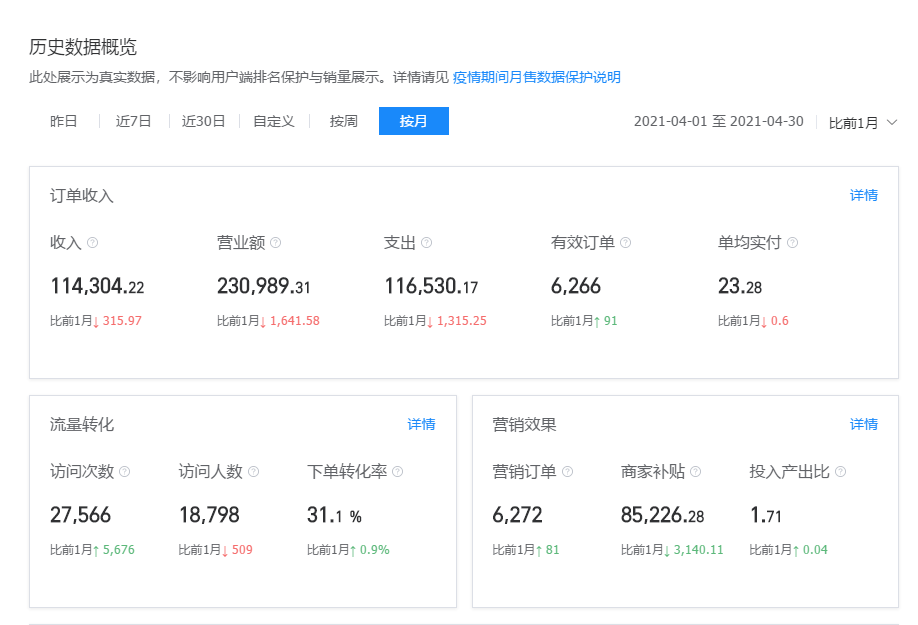Select the 自定义 time range tab

point(273,121)
